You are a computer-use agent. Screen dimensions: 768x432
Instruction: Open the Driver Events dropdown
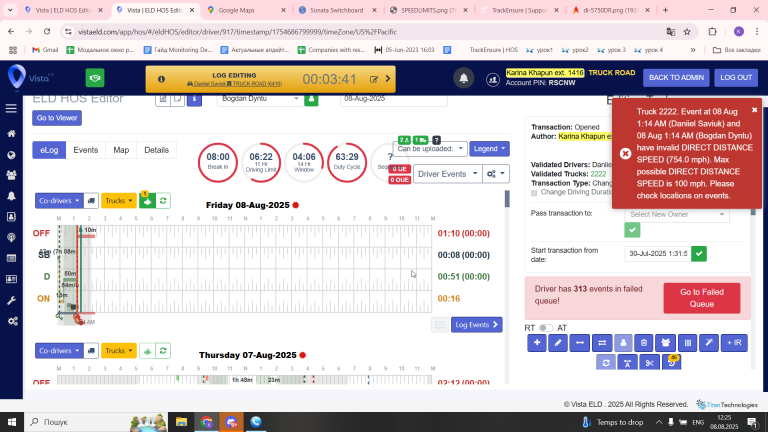click(448, 174)
